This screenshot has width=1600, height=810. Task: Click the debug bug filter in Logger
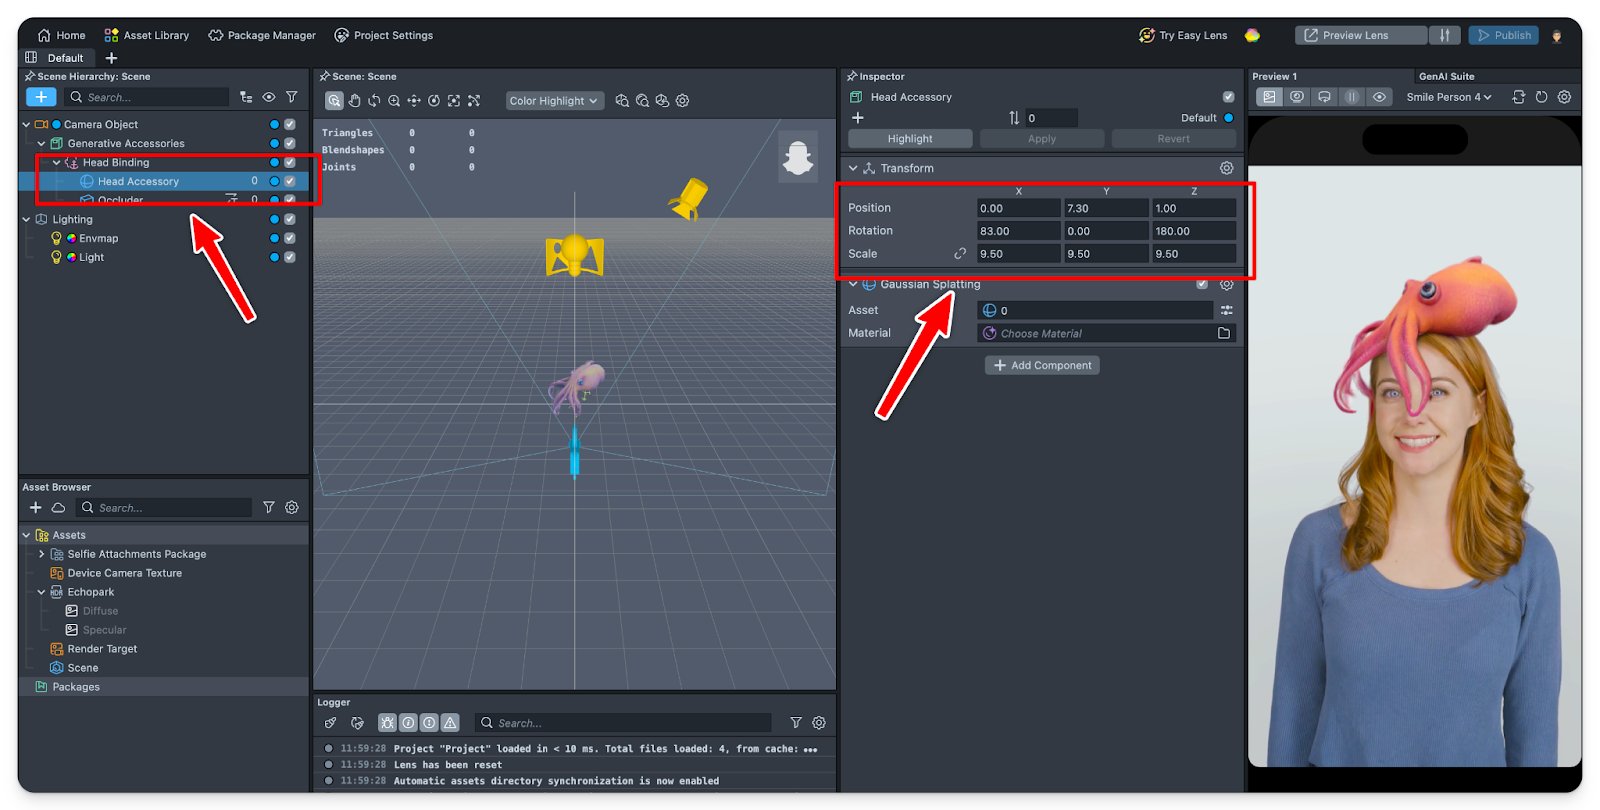coord(387,723)
